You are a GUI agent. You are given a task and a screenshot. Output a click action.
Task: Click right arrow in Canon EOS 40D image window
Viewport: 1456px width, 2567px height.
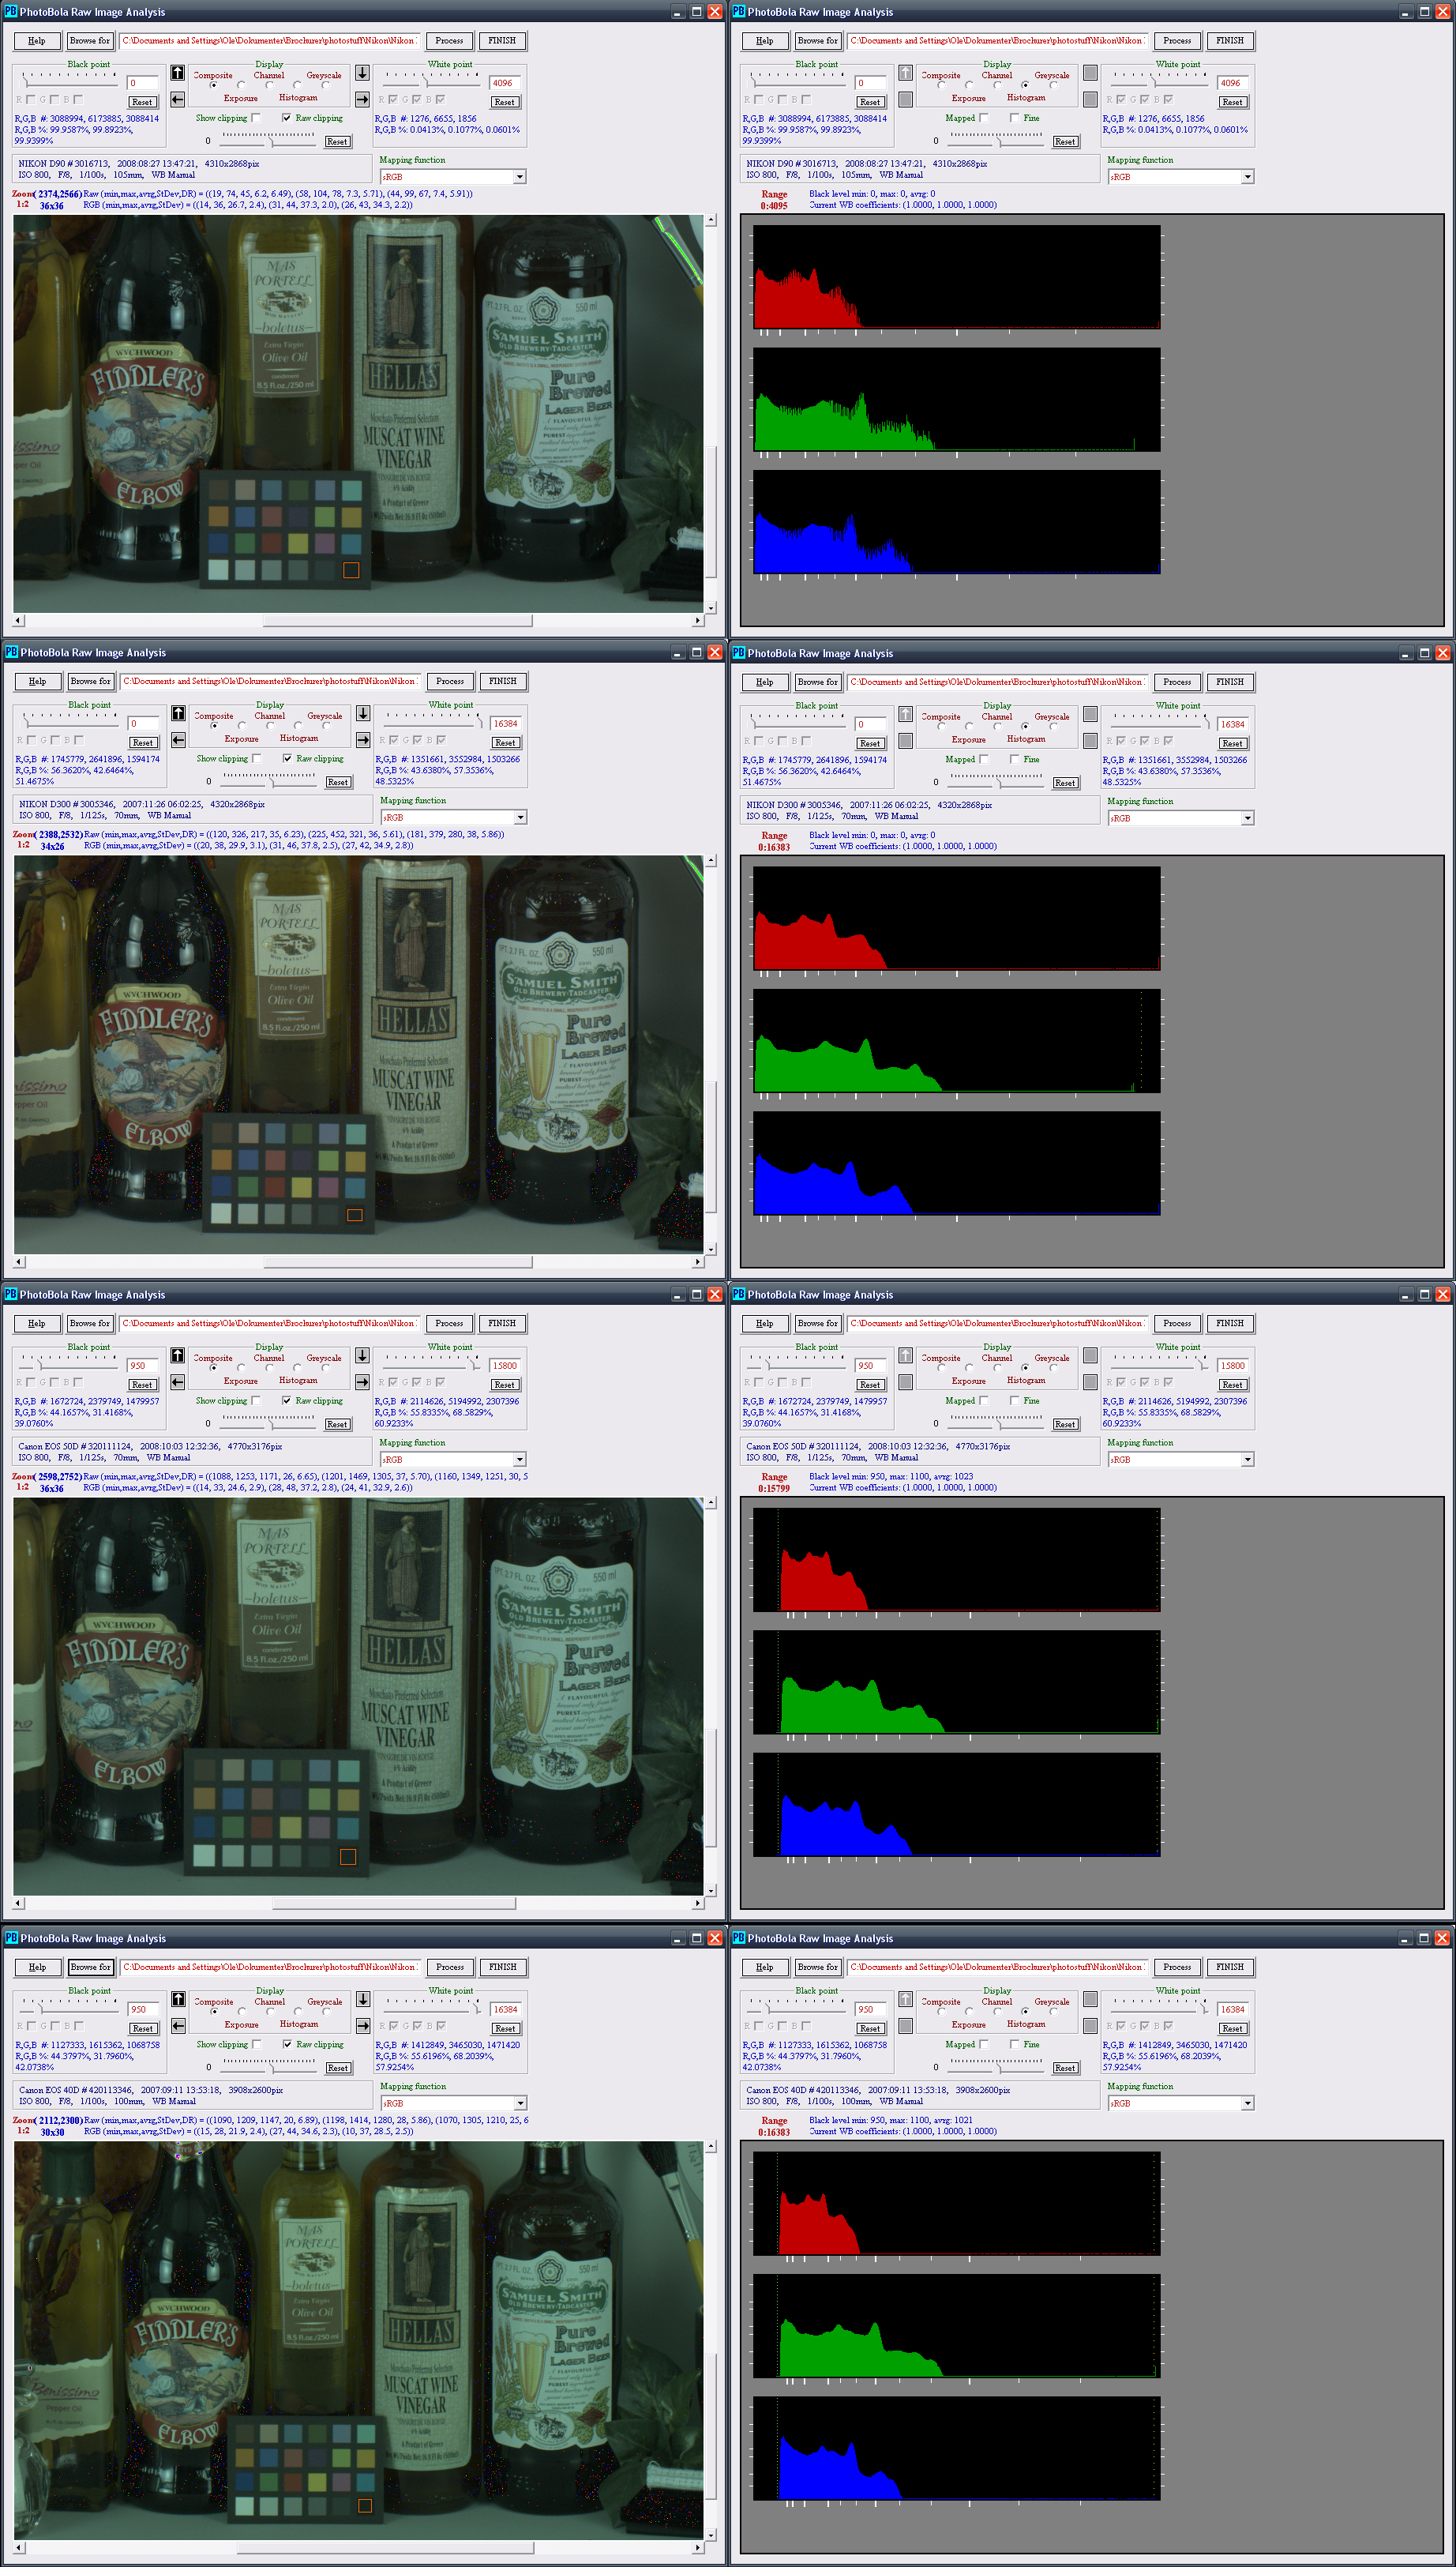coord(363,2026)
